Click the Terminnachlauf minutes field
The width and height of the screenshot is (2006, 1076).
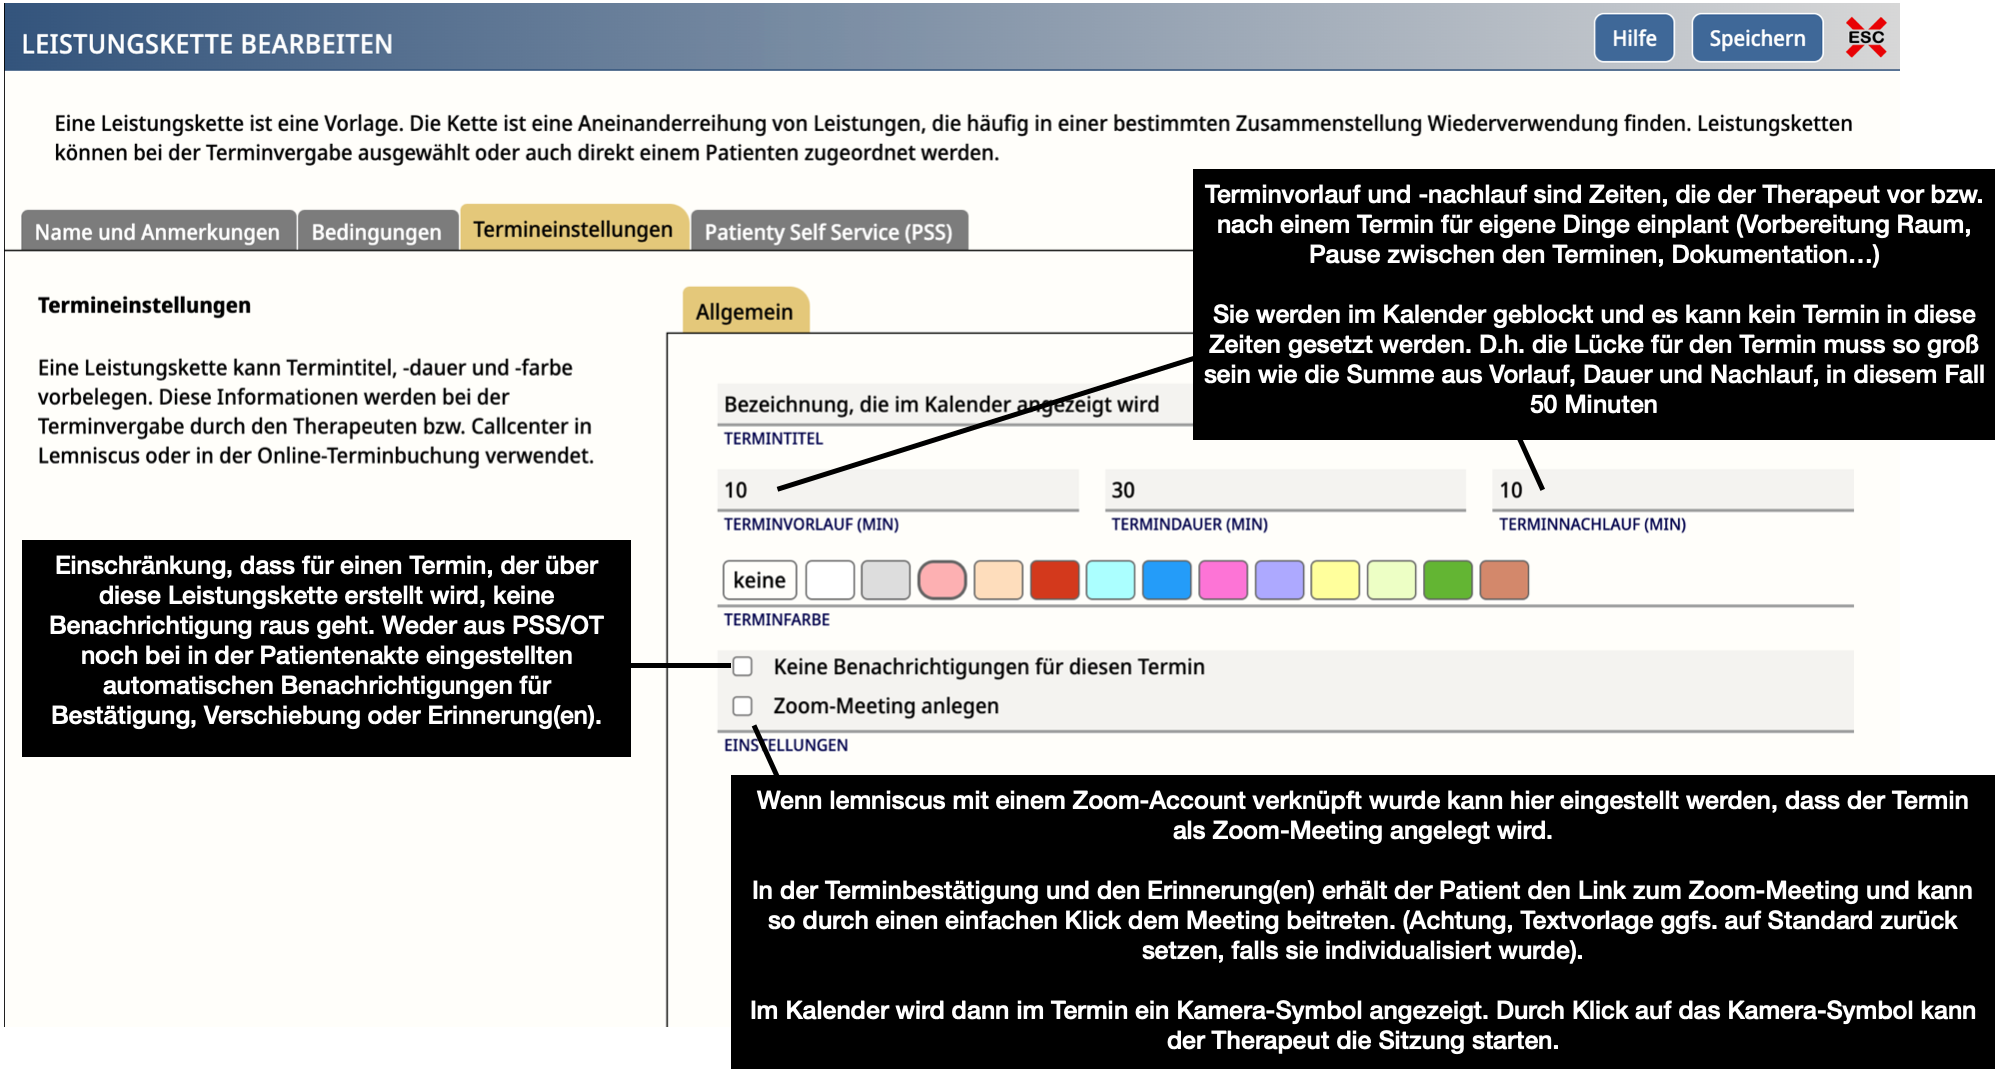[1673, 490]
